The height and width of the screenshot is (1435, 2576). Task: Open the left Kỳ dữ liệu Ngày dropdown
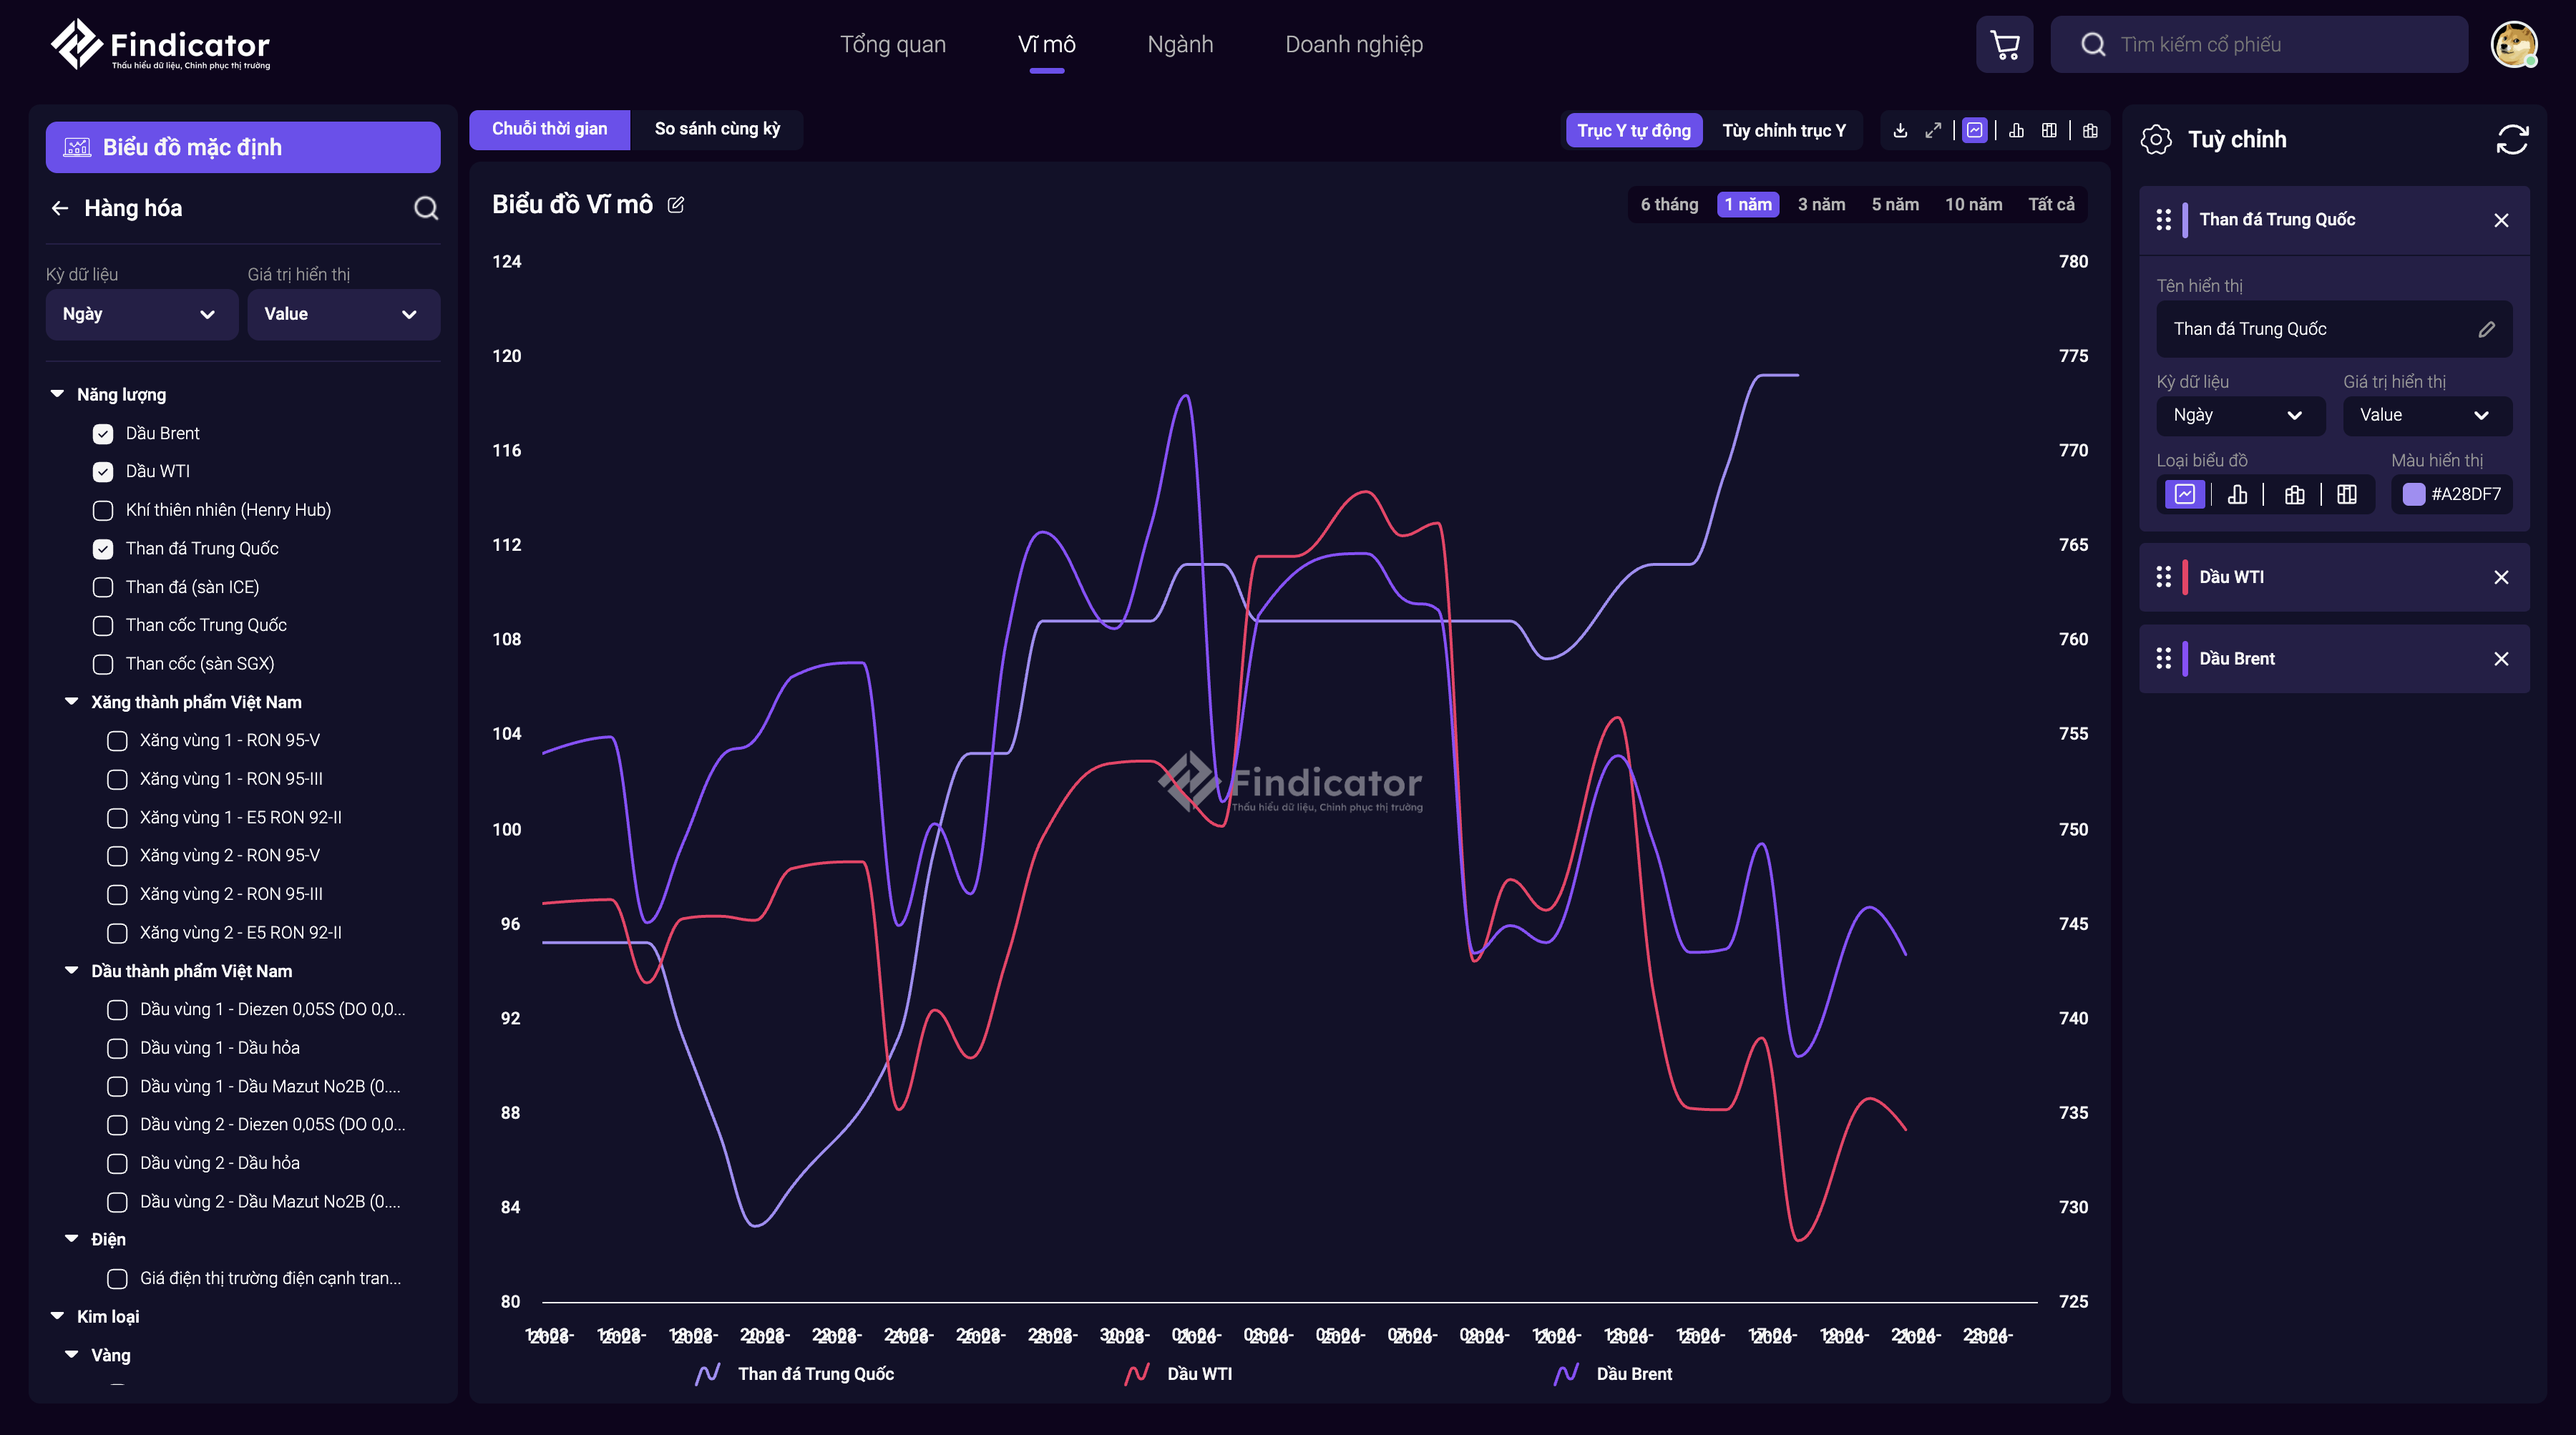(x=141, y=314)
